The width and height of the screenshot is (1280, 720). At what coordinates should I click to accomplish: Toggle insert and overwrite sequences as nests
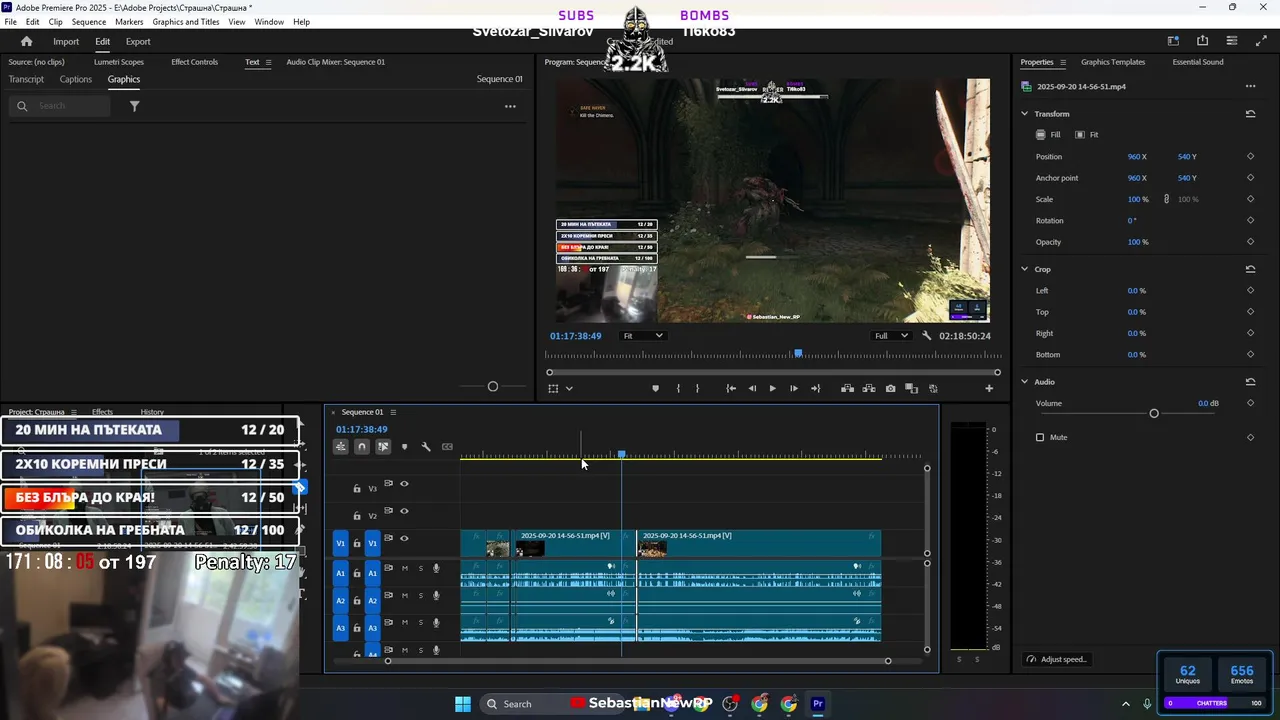[x=340, y=447]
